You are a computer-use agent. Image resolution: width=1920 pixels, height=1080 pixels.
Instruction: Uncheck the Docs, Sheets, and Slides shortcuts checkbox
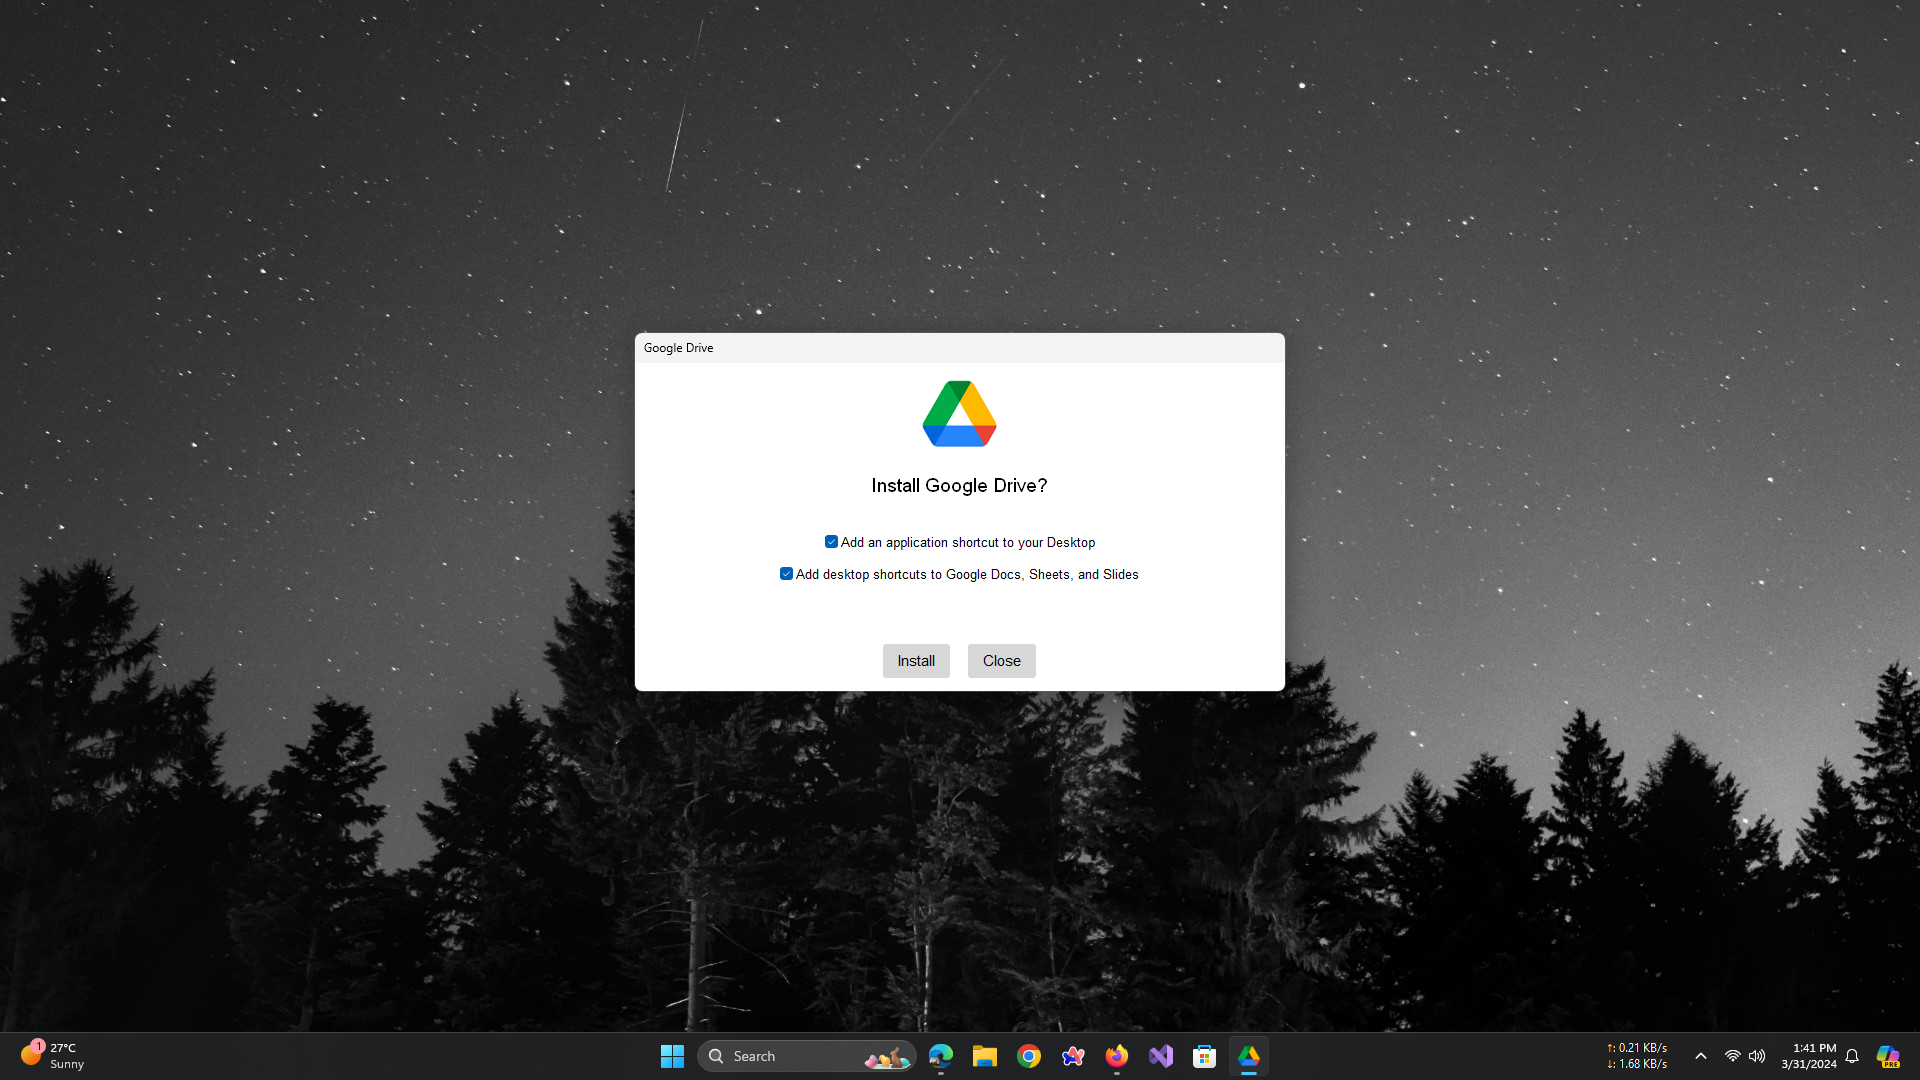pyautogui.click(x=786, y=574)
